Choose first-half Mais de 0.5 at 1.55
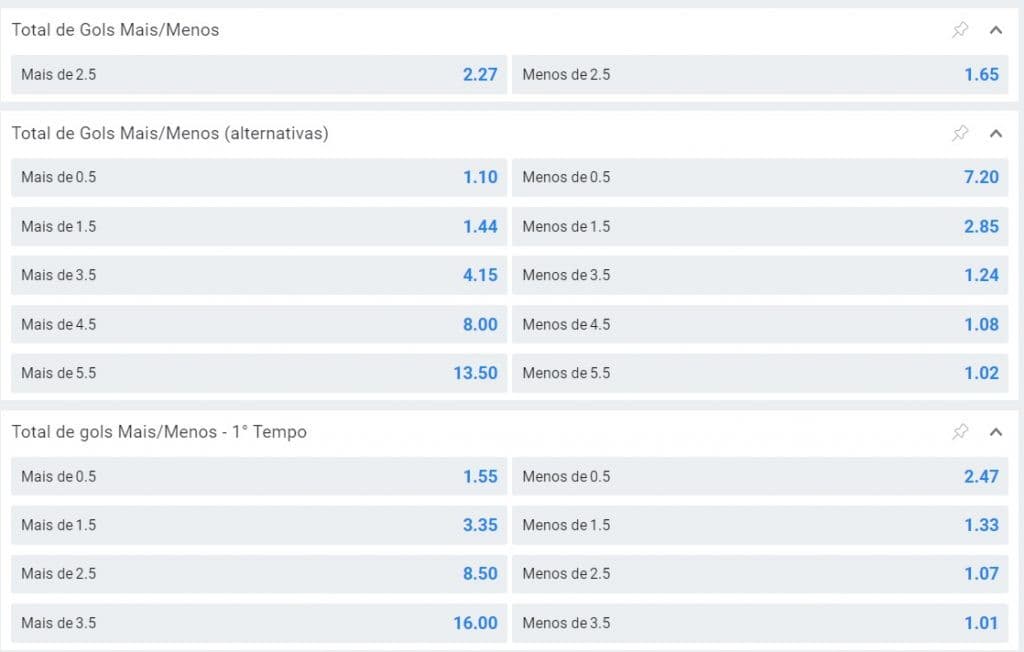 coord(259,476)
